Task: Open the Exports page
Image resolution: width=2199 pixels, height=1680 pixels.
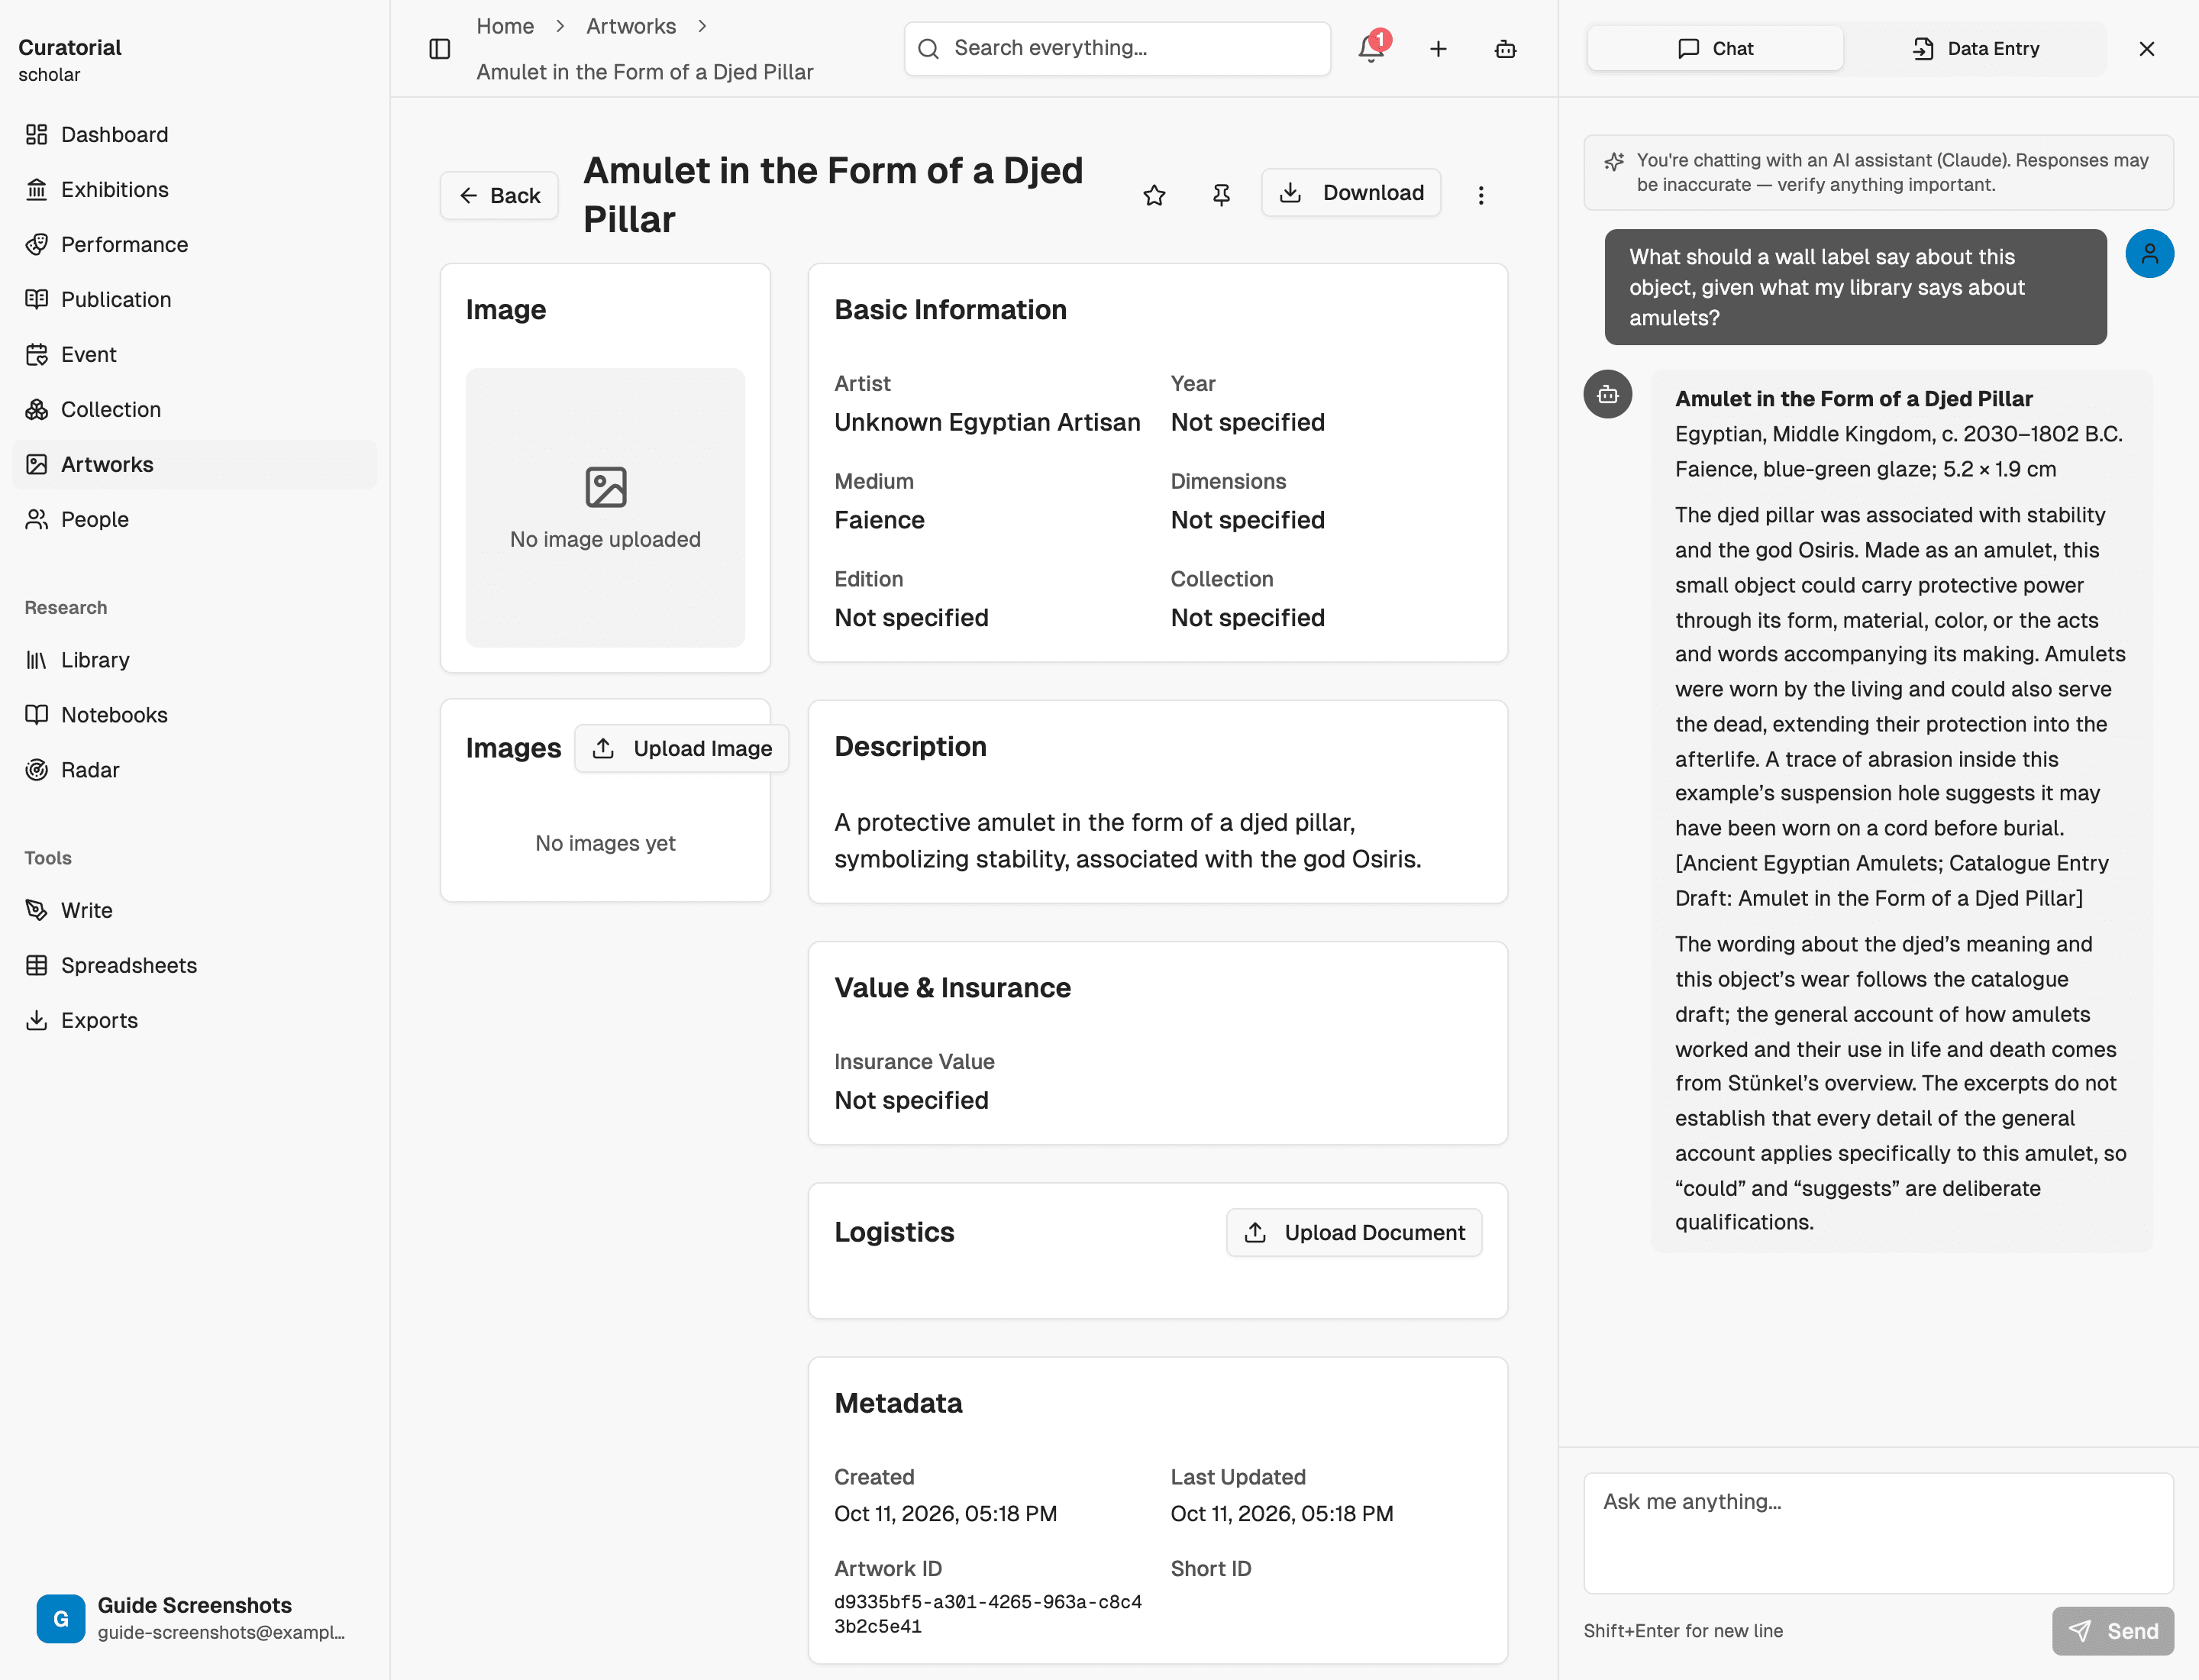Action: [x=195, y=1020]
